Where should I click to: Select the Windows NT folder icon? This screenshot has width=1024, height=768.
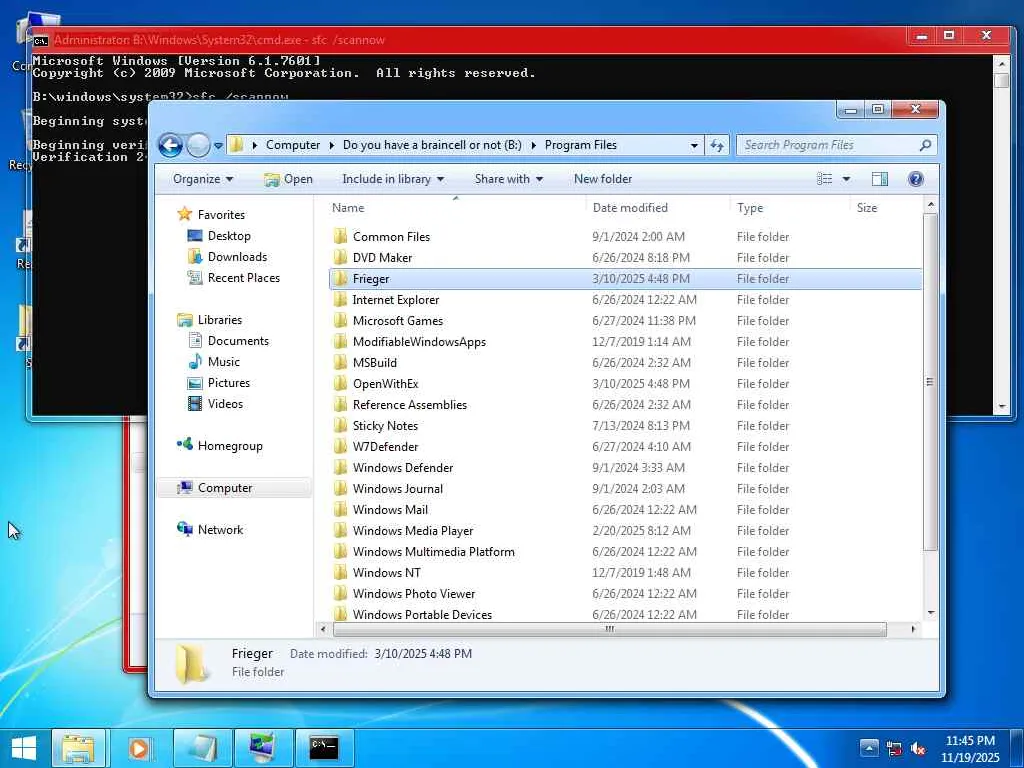point(340,573)
